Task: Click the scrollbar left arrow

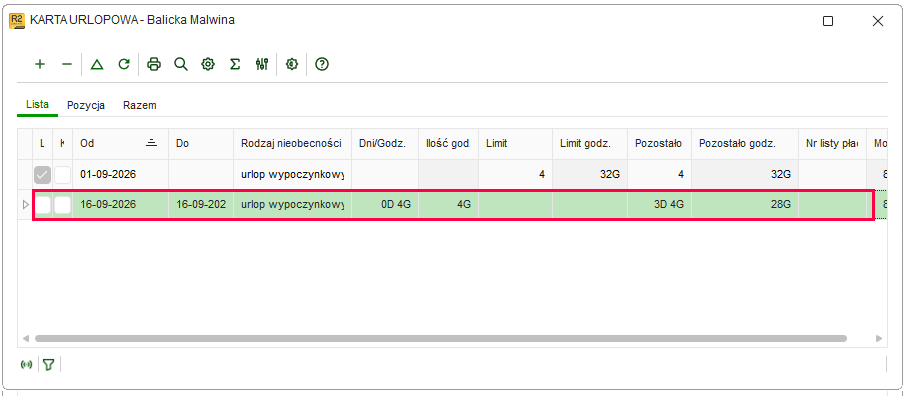Action: [25, 338]
